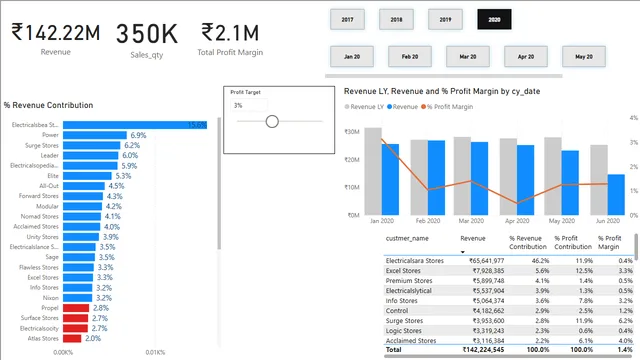
Task: Select the red Atlas Stores bar
Action: click(72, 338)
